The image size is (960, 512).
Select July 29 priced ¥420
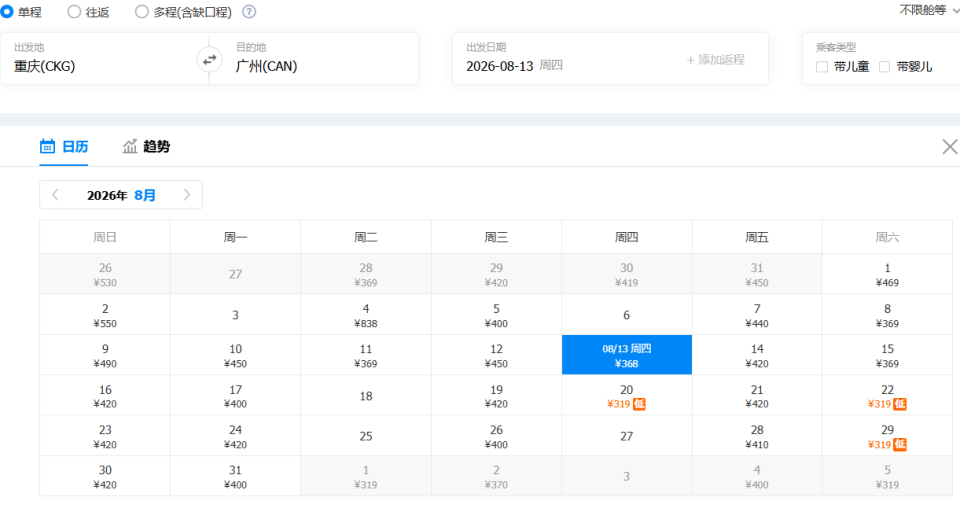click(496, 274)
